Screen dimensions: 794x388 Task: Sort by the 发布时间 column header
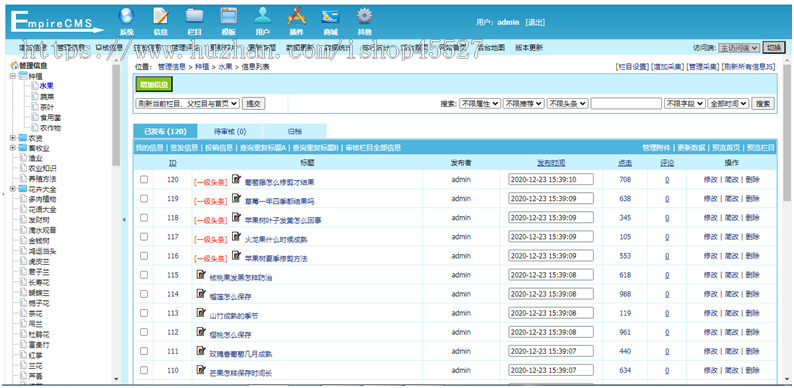pos(551,163)
